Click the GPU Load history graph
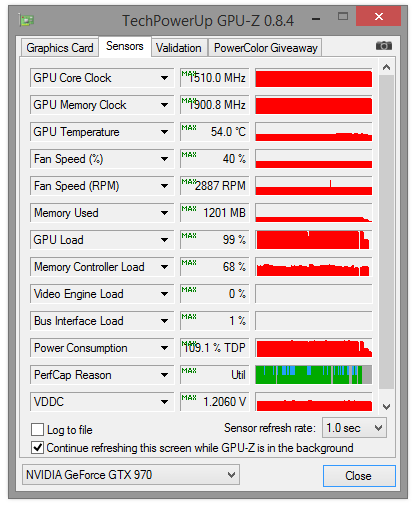 point(314,240)
